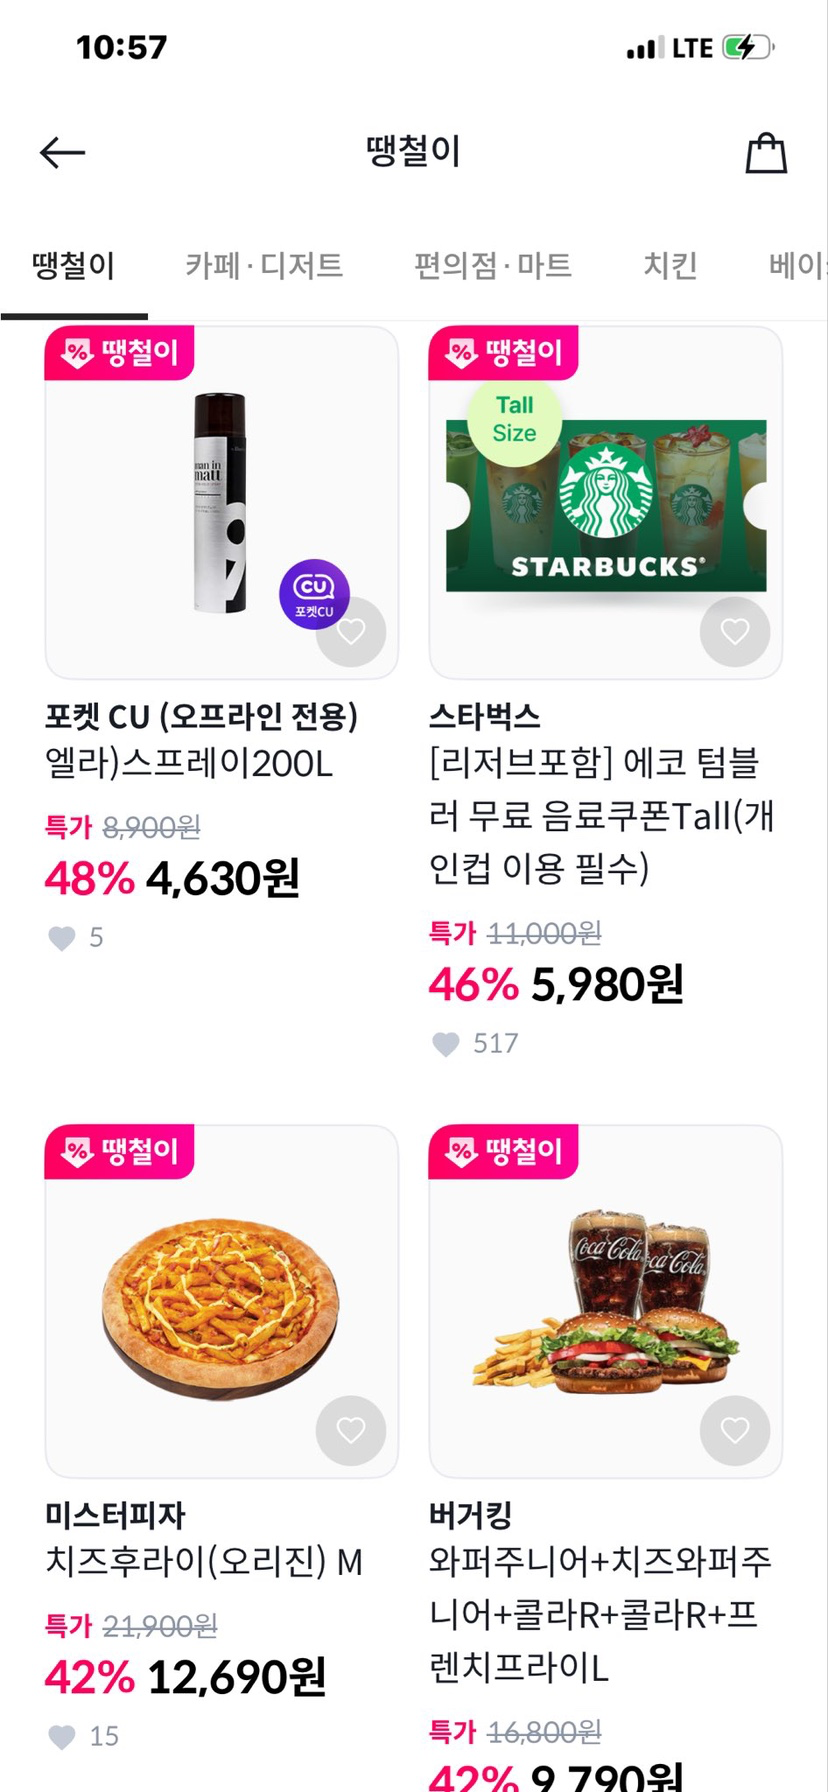Toggle wishlist heart on Mr. Pizza item

click(351, 1431)
